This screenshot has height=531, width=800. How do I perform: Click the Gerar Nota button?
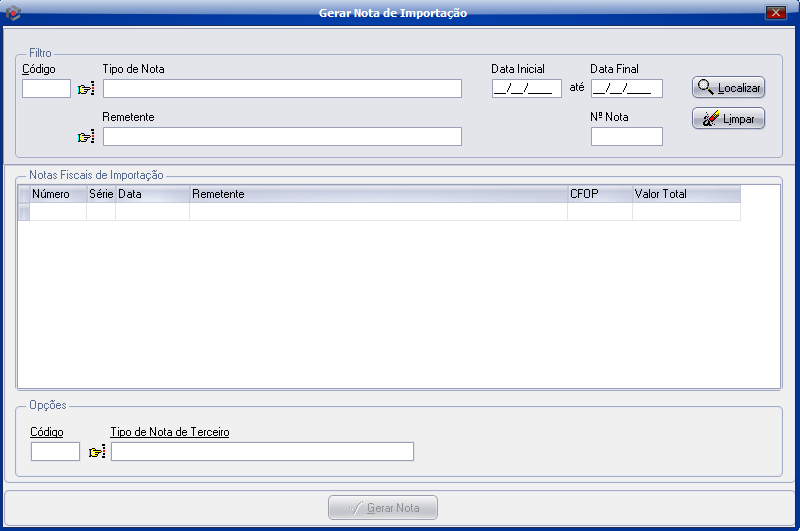pyautogui.click(x=383, y=508)
